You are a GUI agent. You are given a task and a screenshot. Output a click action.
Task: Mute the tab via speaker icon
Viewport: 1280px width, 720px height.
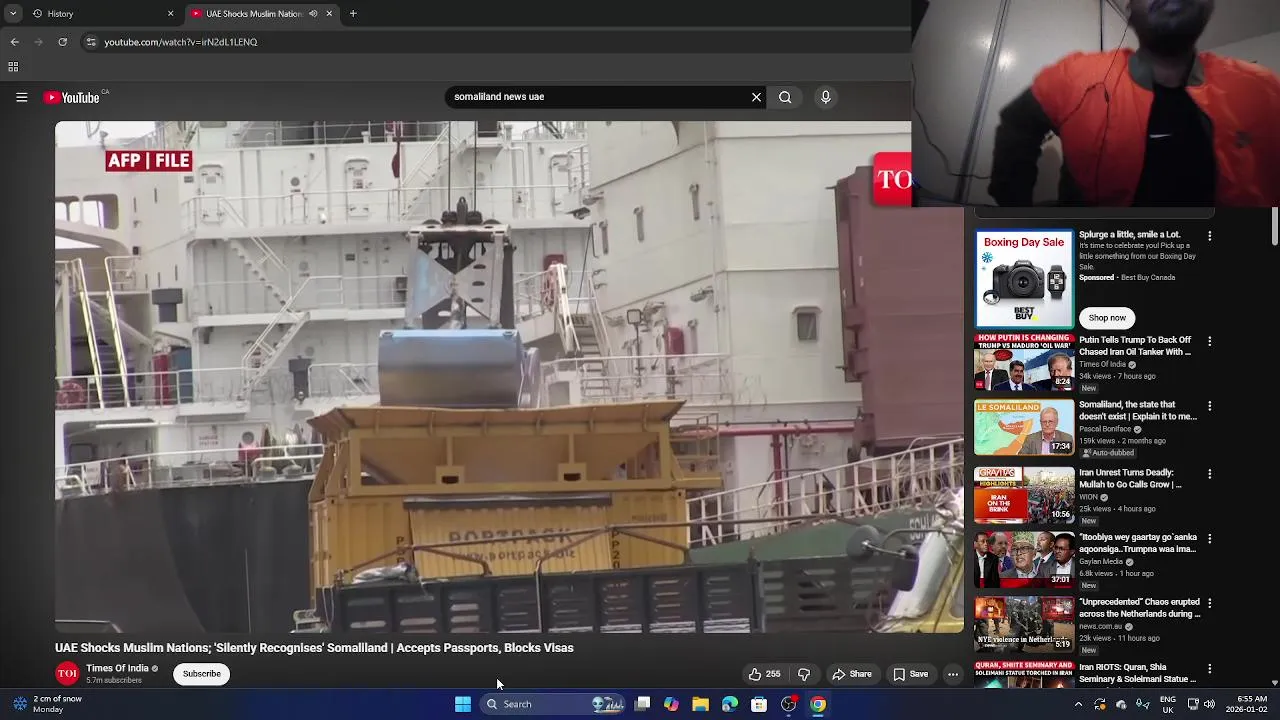pyautogui.click(x=313, y=14)
